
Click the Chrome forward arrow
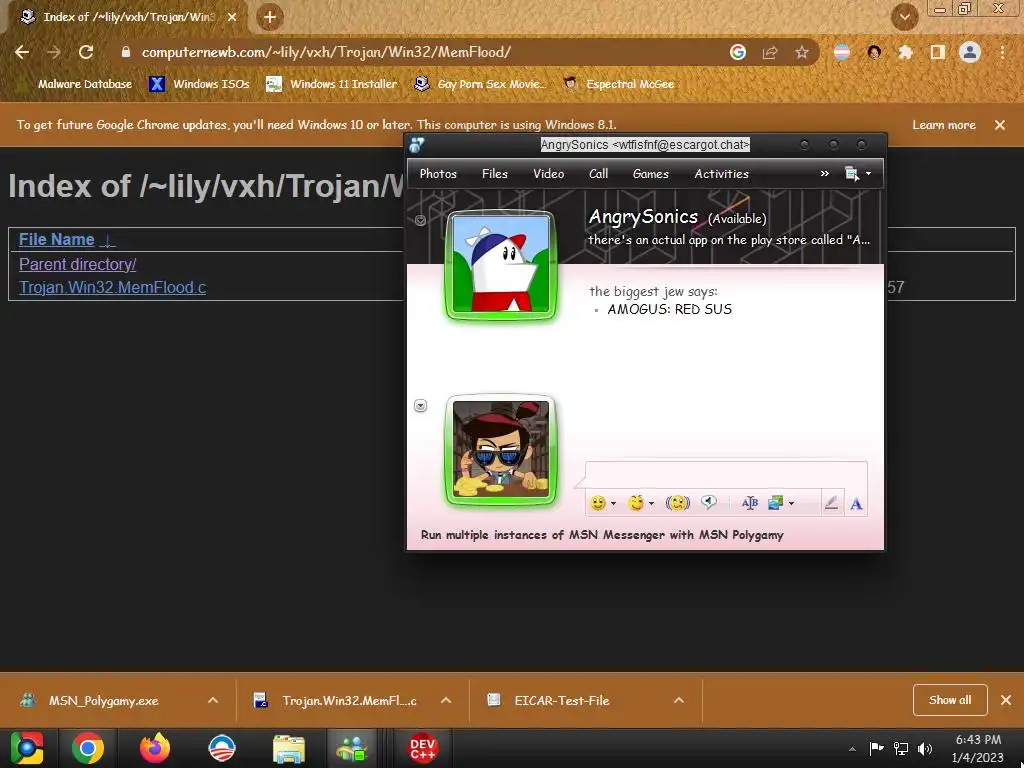pyautogui.click(x=54, y=52)
